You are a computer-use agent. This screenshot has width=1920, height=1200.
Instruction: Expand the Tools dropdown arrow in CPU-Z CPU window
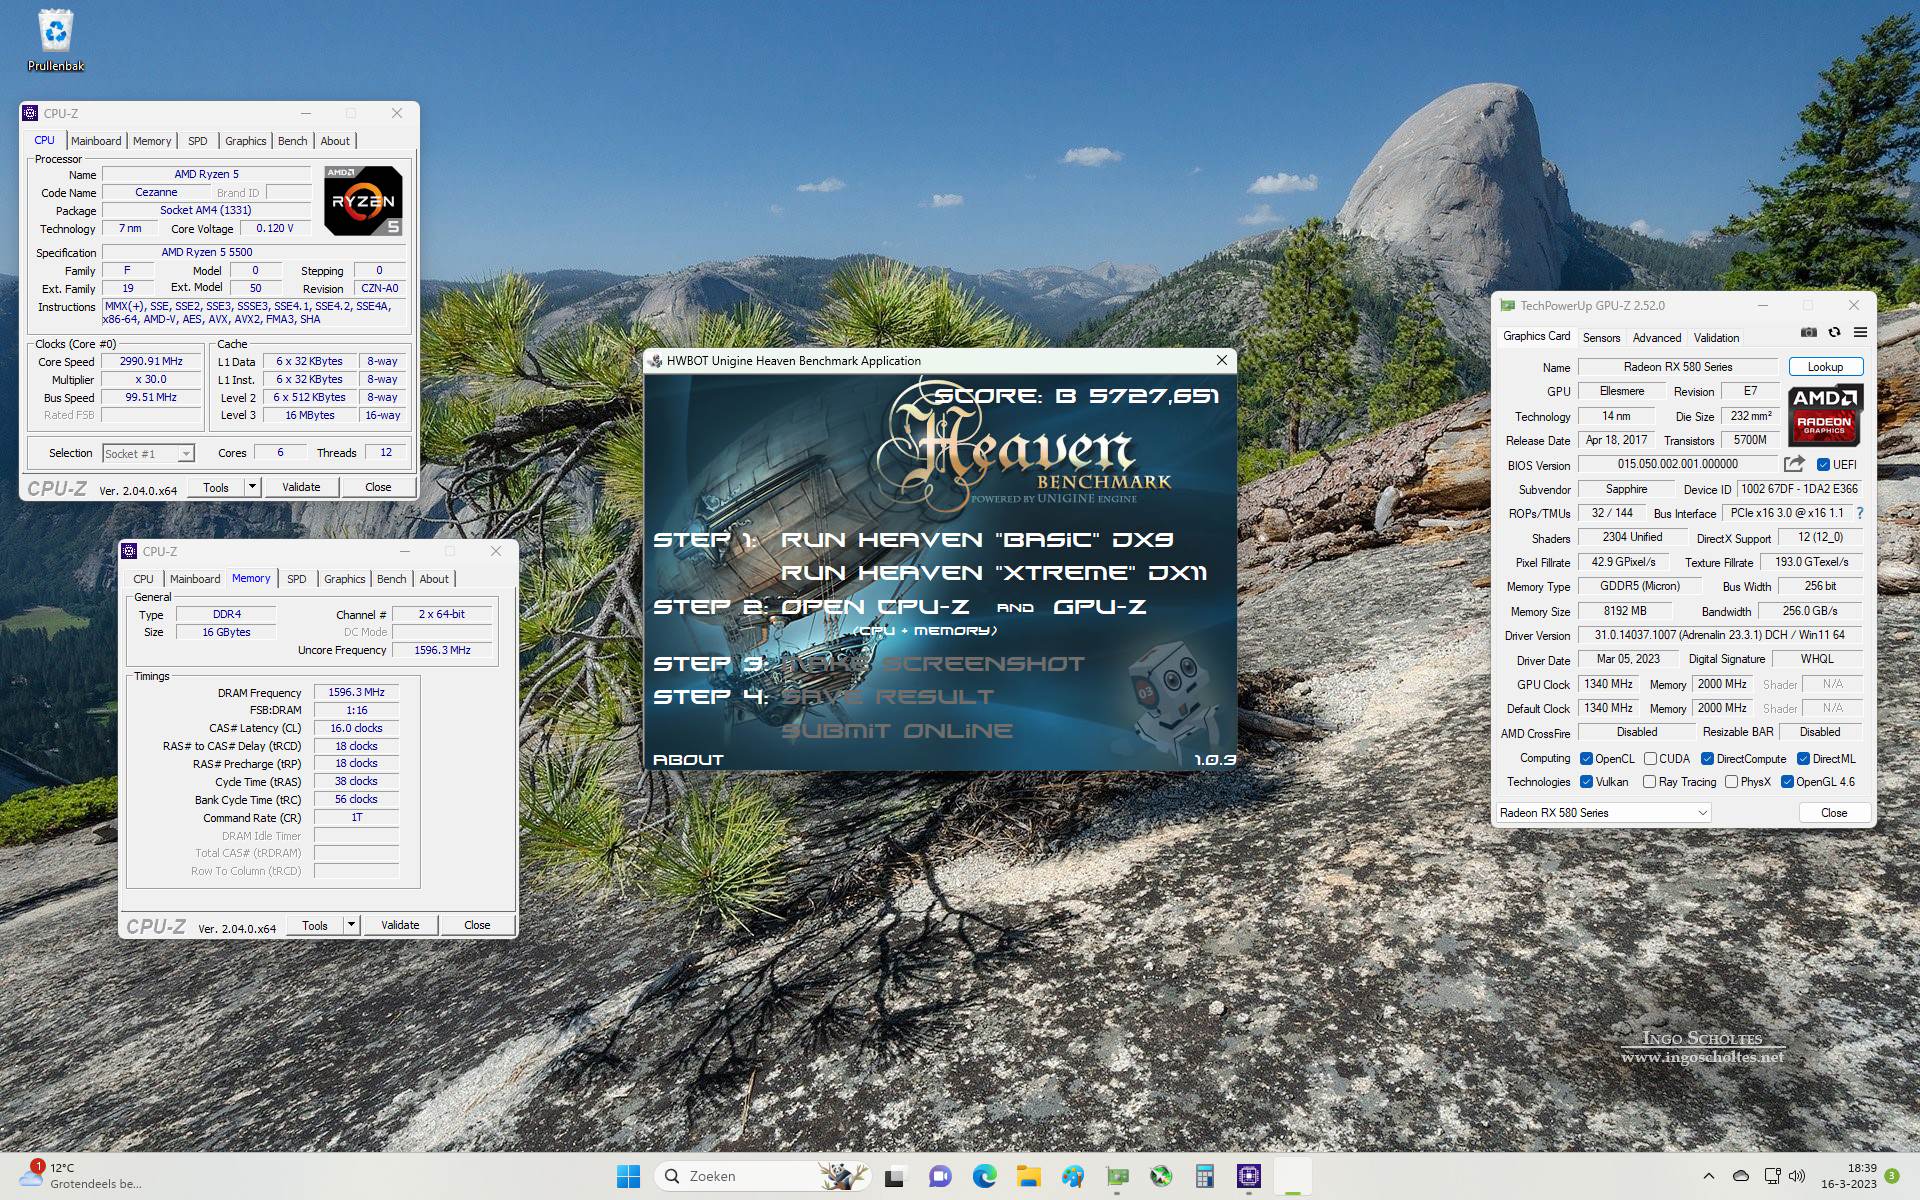[x=252, y=487]
